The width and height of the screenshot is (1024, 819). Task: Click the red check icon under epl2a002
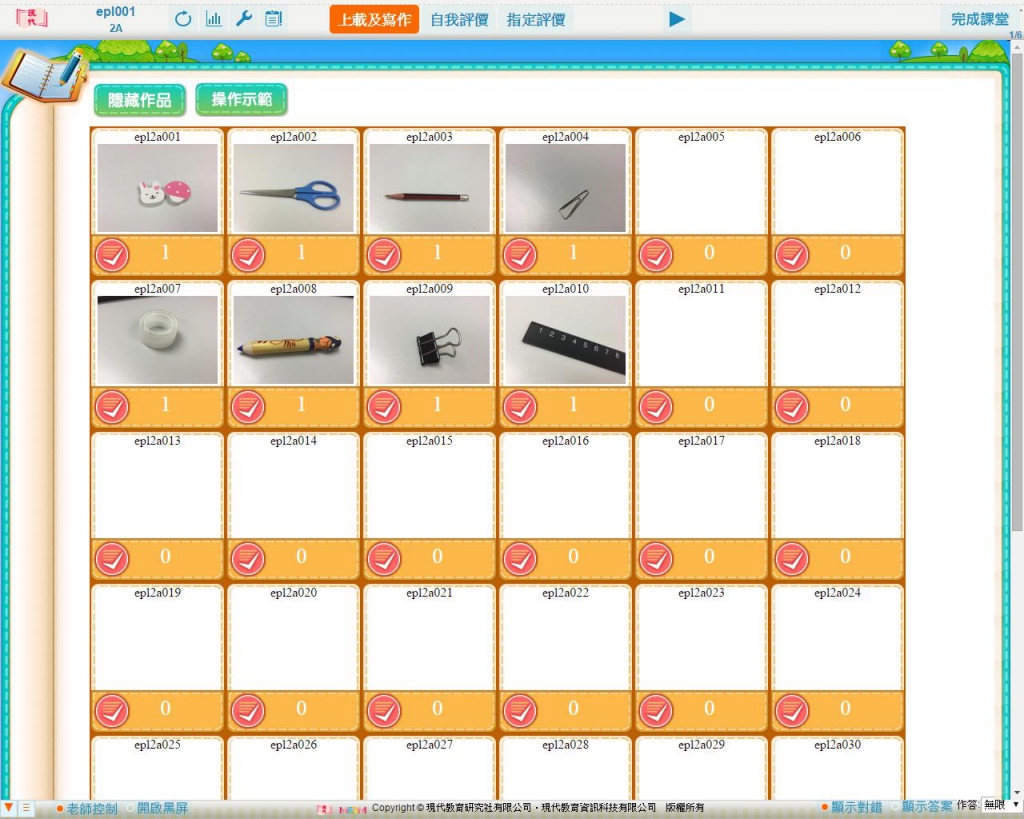248,255
